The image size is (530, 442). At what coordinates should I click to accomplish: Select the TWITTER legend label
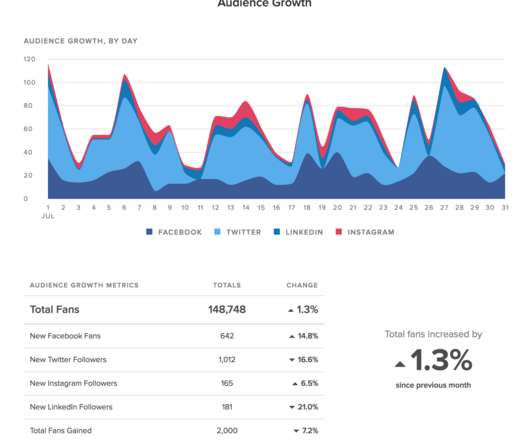coord(244,232)
